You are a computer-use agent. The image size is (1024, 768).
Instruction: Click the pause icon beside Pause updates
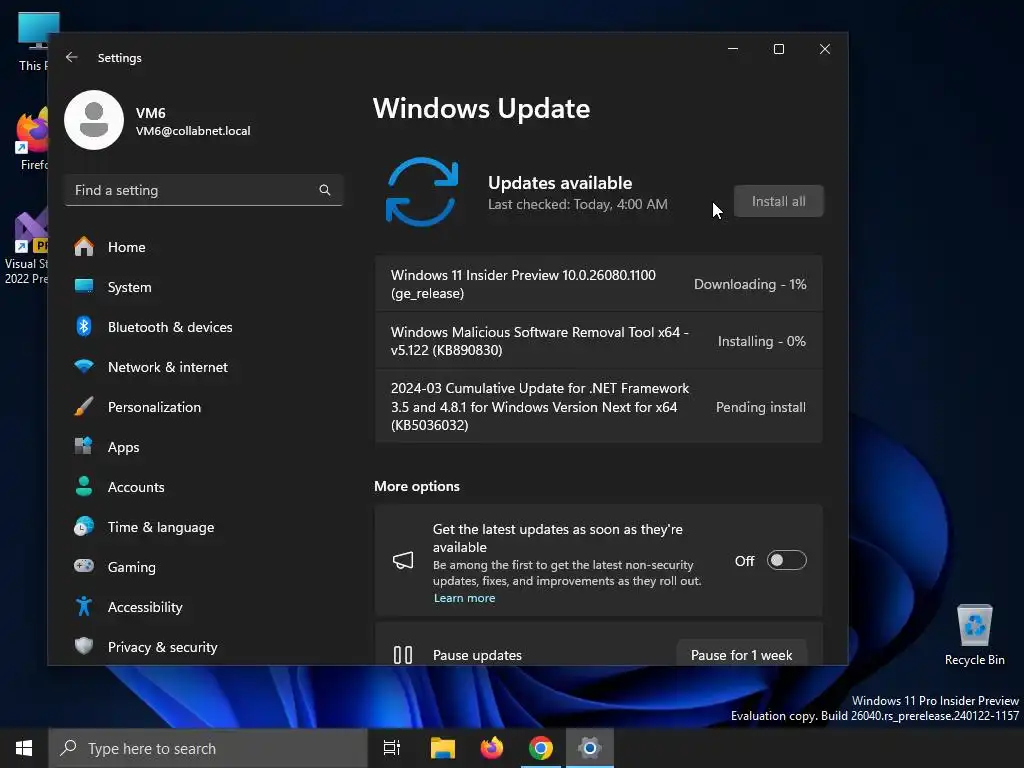tap(403, 655)
